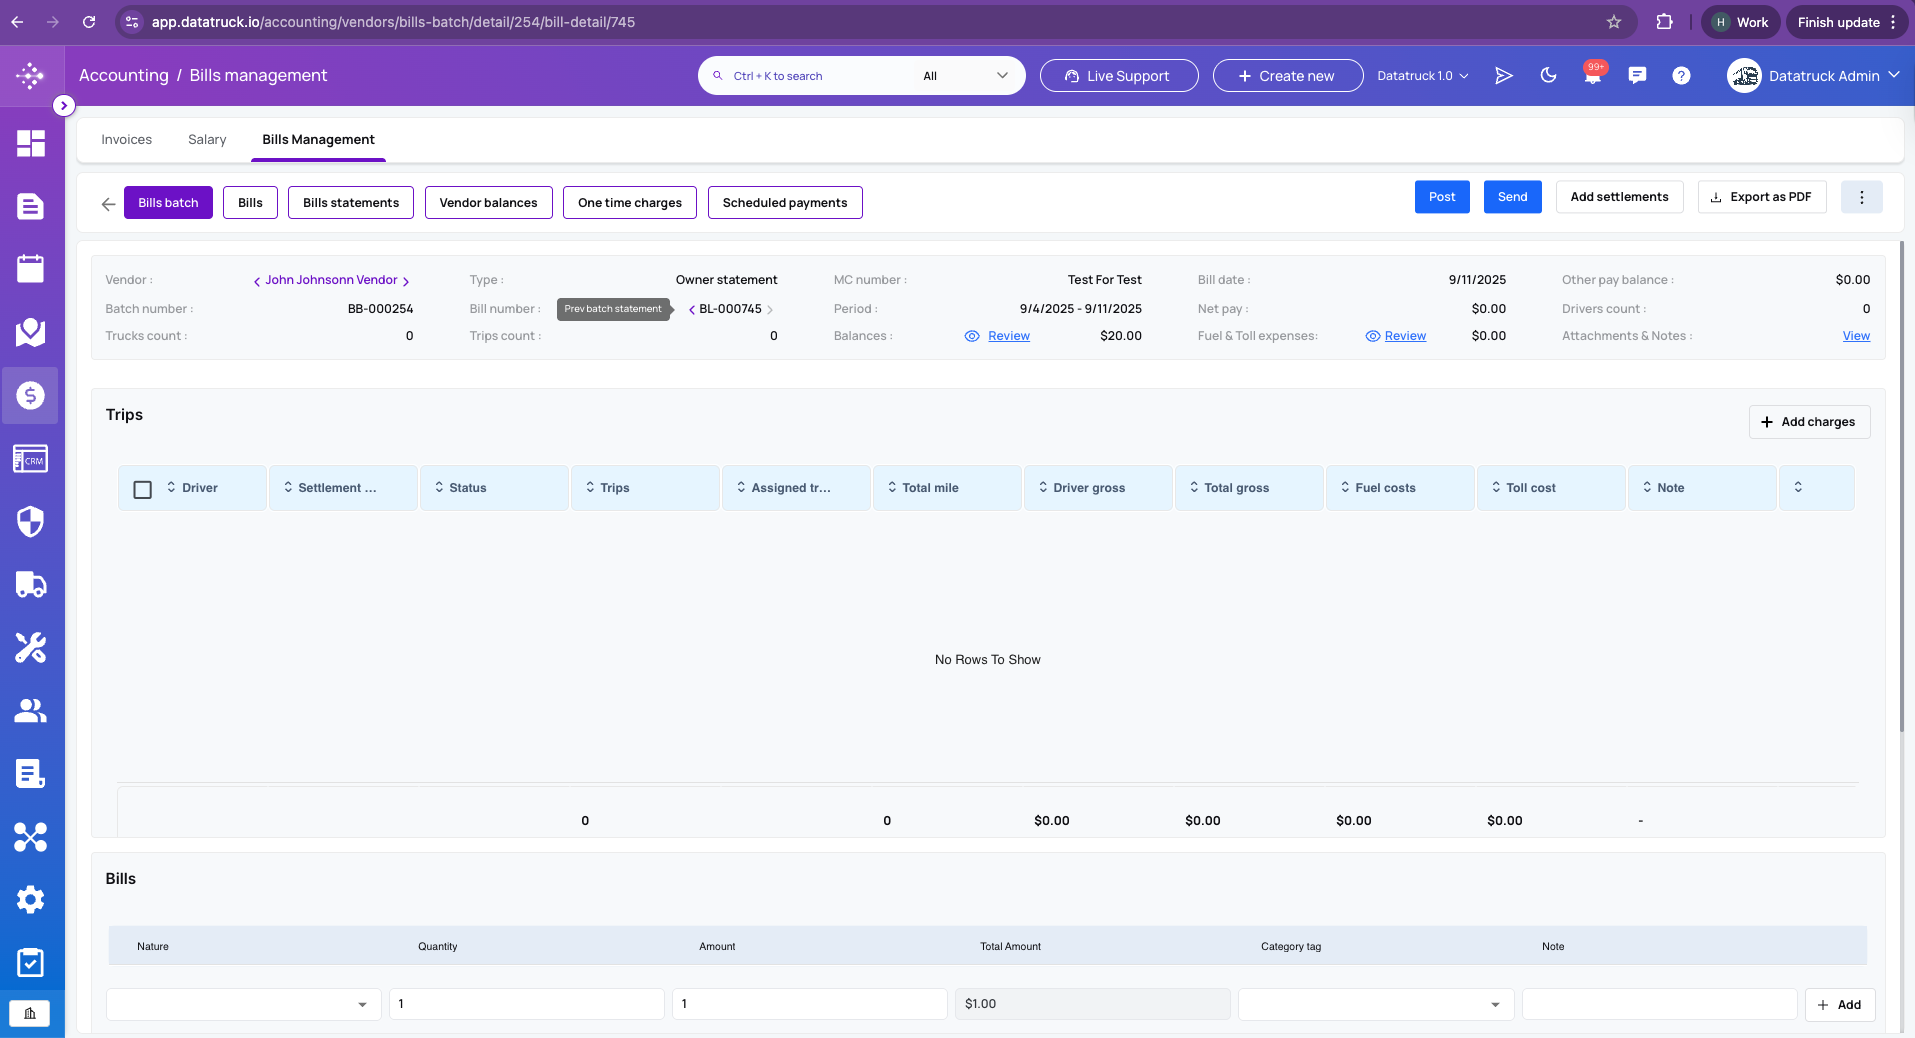
Task: Switch to the Salary tab
Action: pyautogui.click(x=207, y=139)
